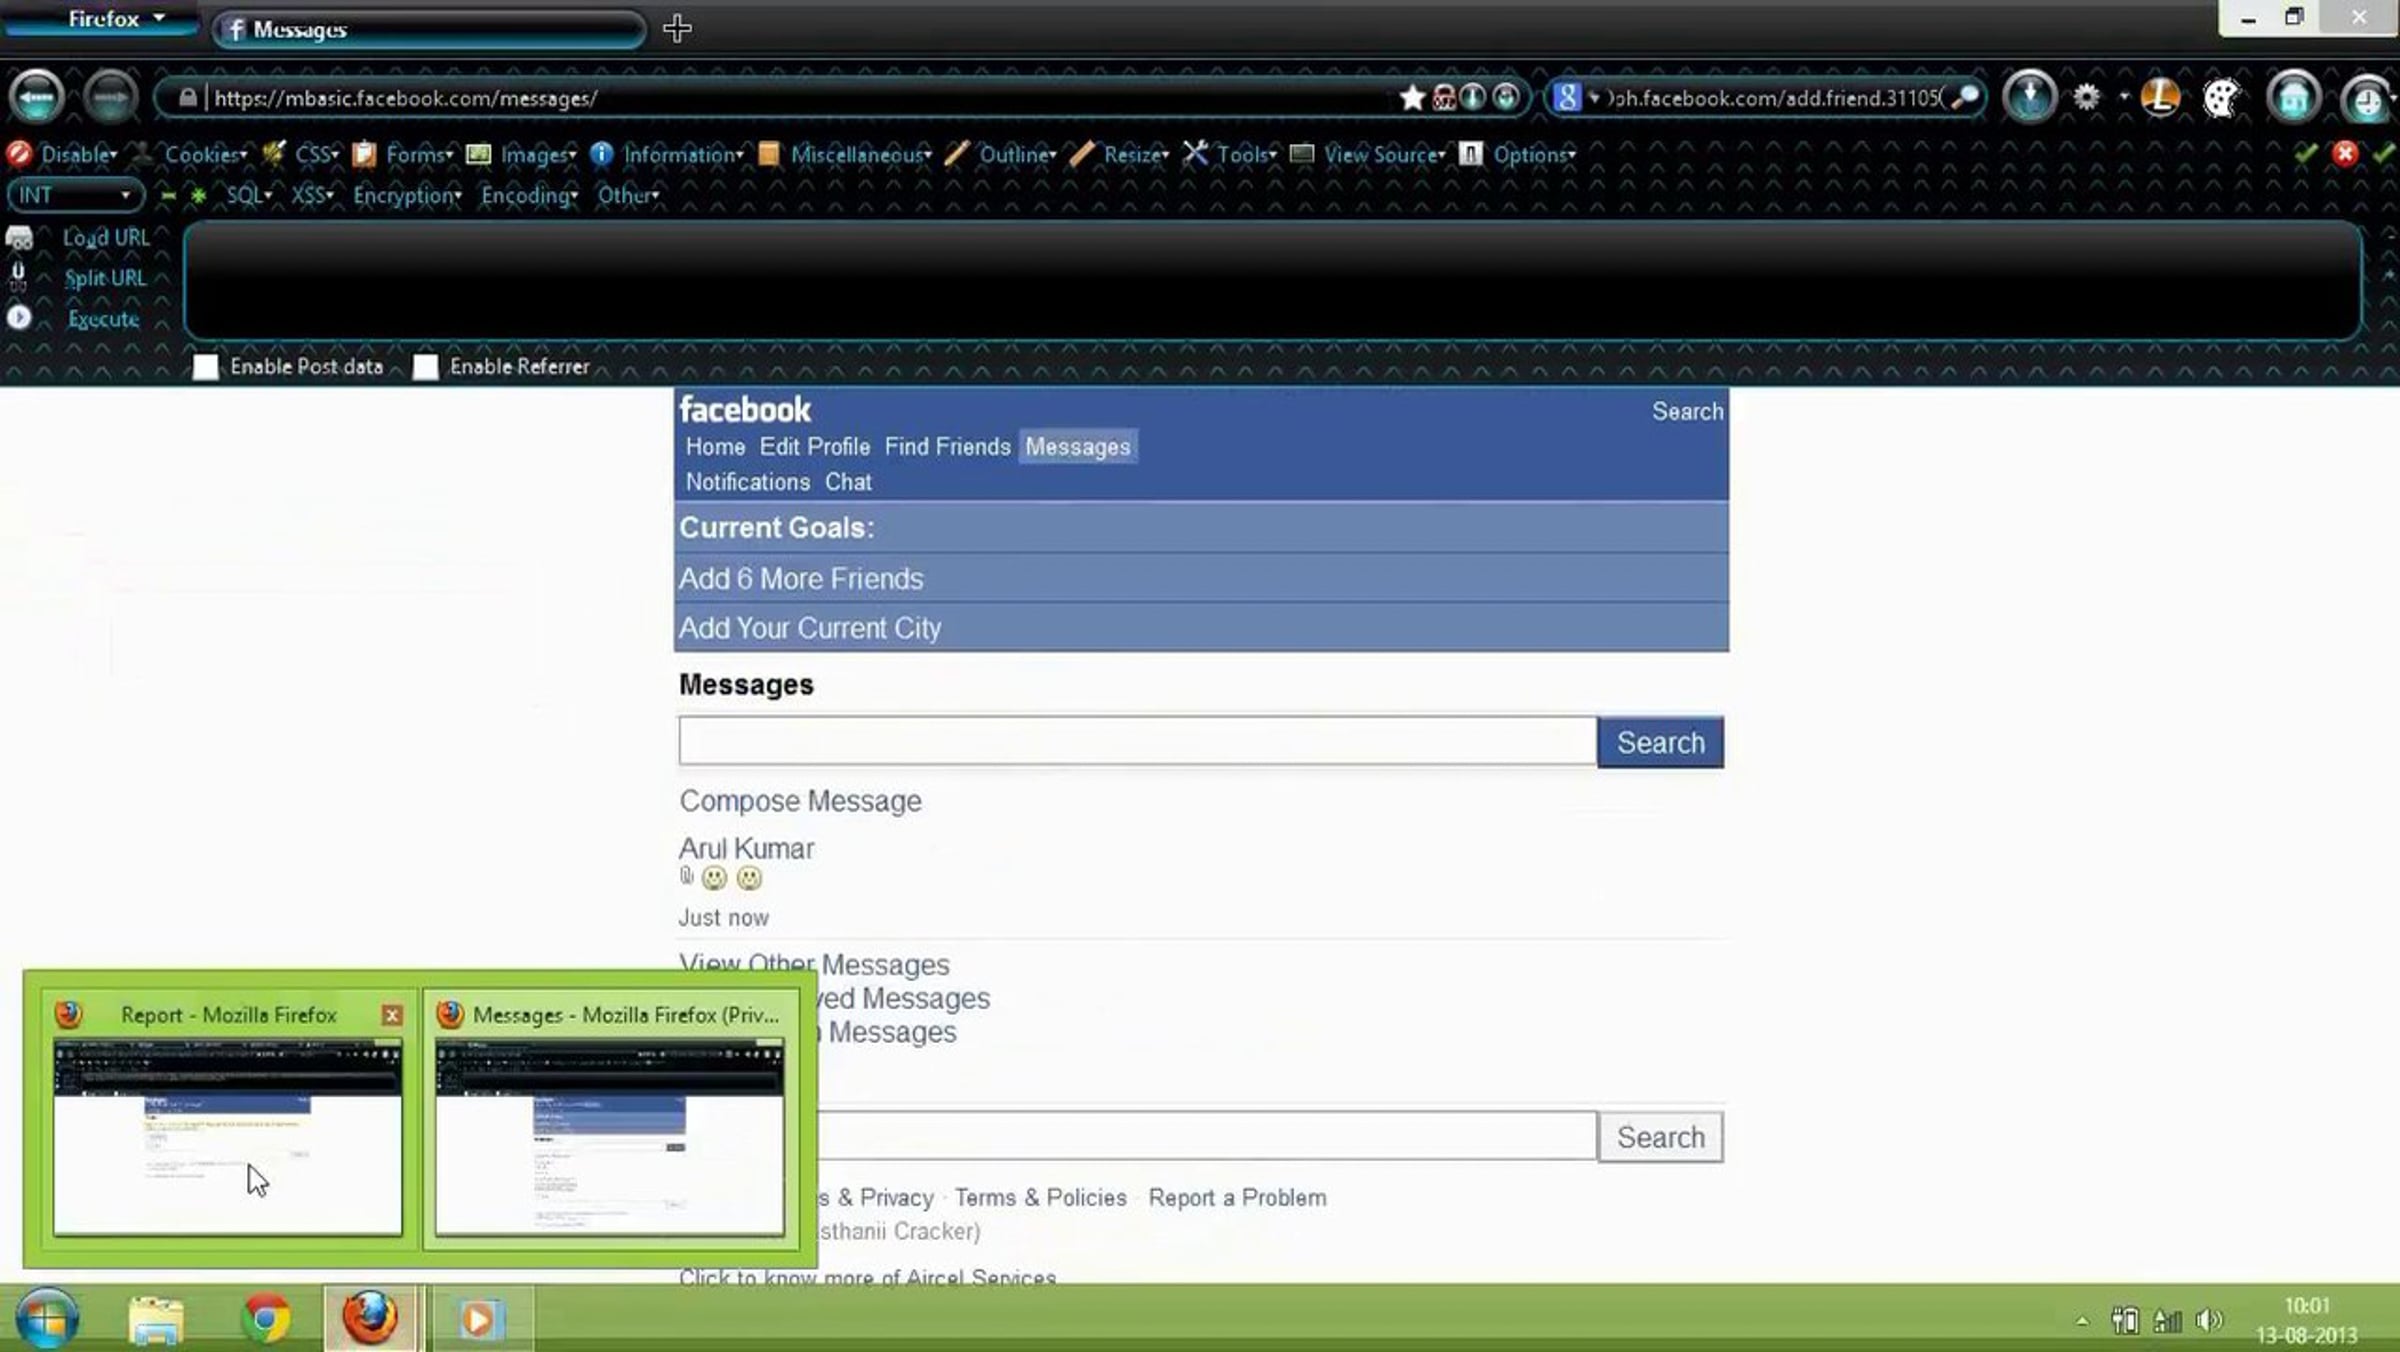Viewport: 2400px width, 1352px height.
Task: Enable the Post data checkbox
Action: (x=205, y=367)
